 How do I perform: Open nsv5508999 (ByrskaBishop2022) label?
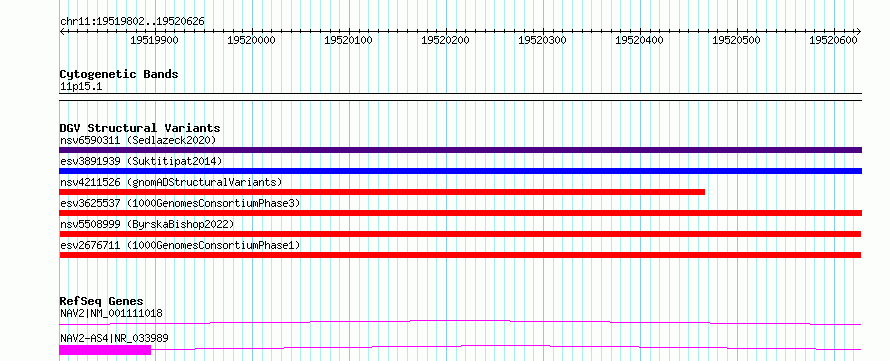click(146, 224)
